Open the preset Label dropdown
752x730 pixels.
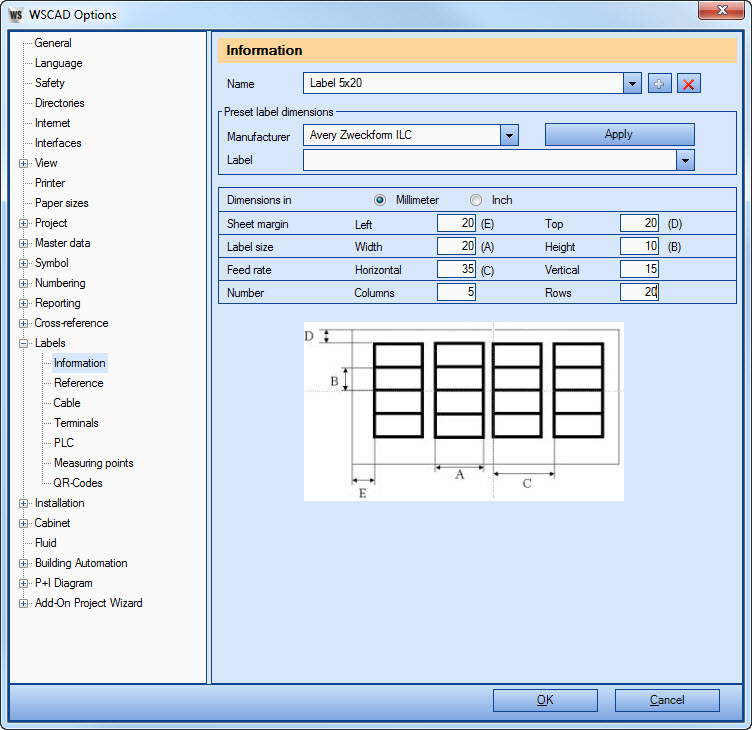(685, 160)
